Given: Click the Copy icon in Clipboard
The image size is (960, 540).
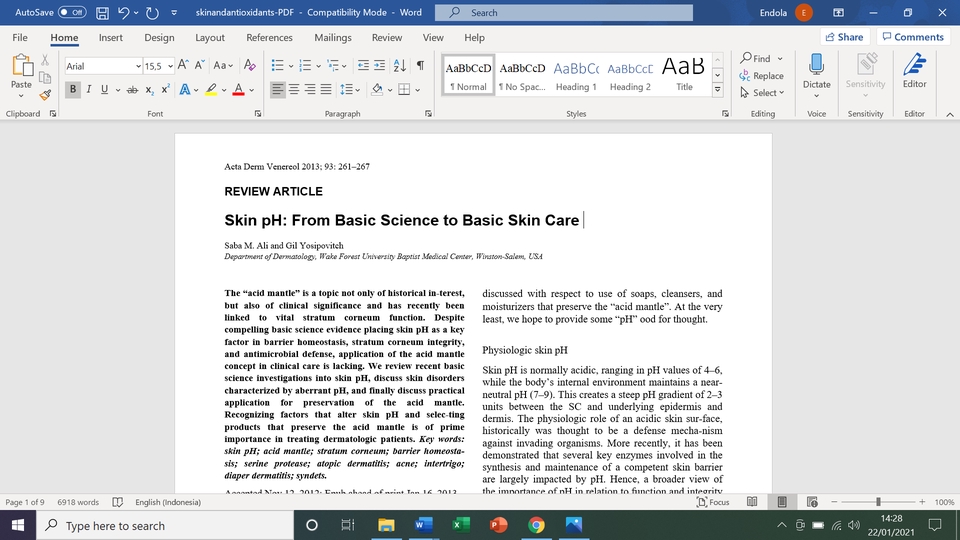Looking at the screenshot, I should [x=45, y=77].
